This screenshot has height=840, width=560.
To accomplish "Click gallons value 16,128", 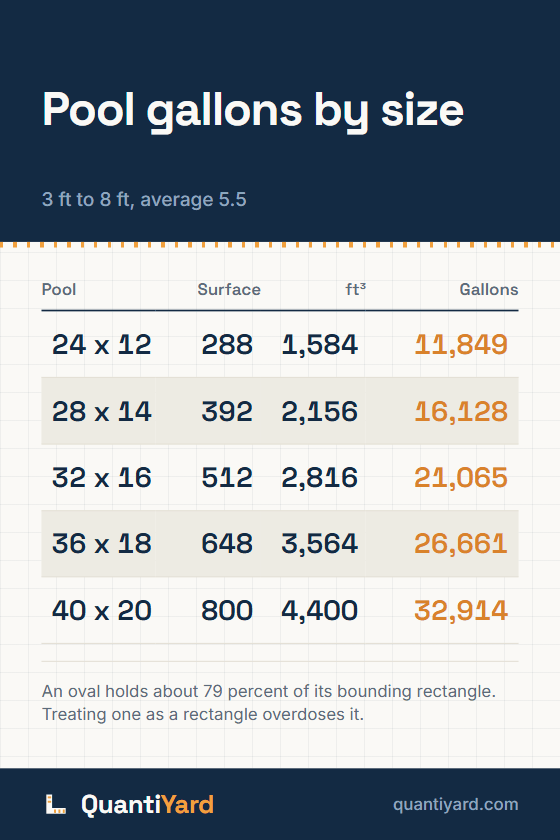I will pos(461,411).
